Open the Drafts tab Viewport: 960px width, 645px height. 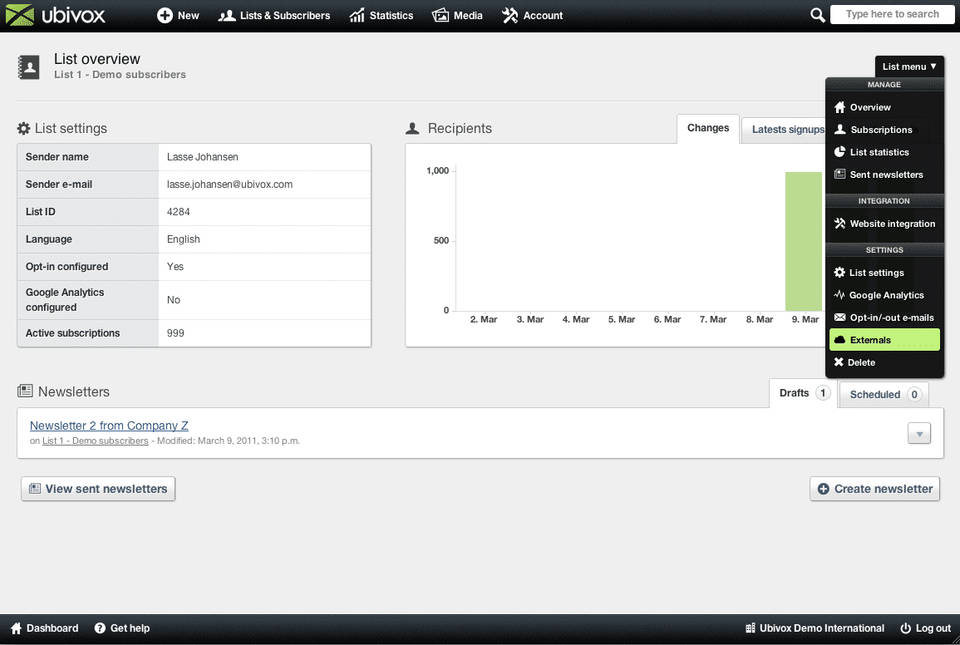click(x=803, y=393)
